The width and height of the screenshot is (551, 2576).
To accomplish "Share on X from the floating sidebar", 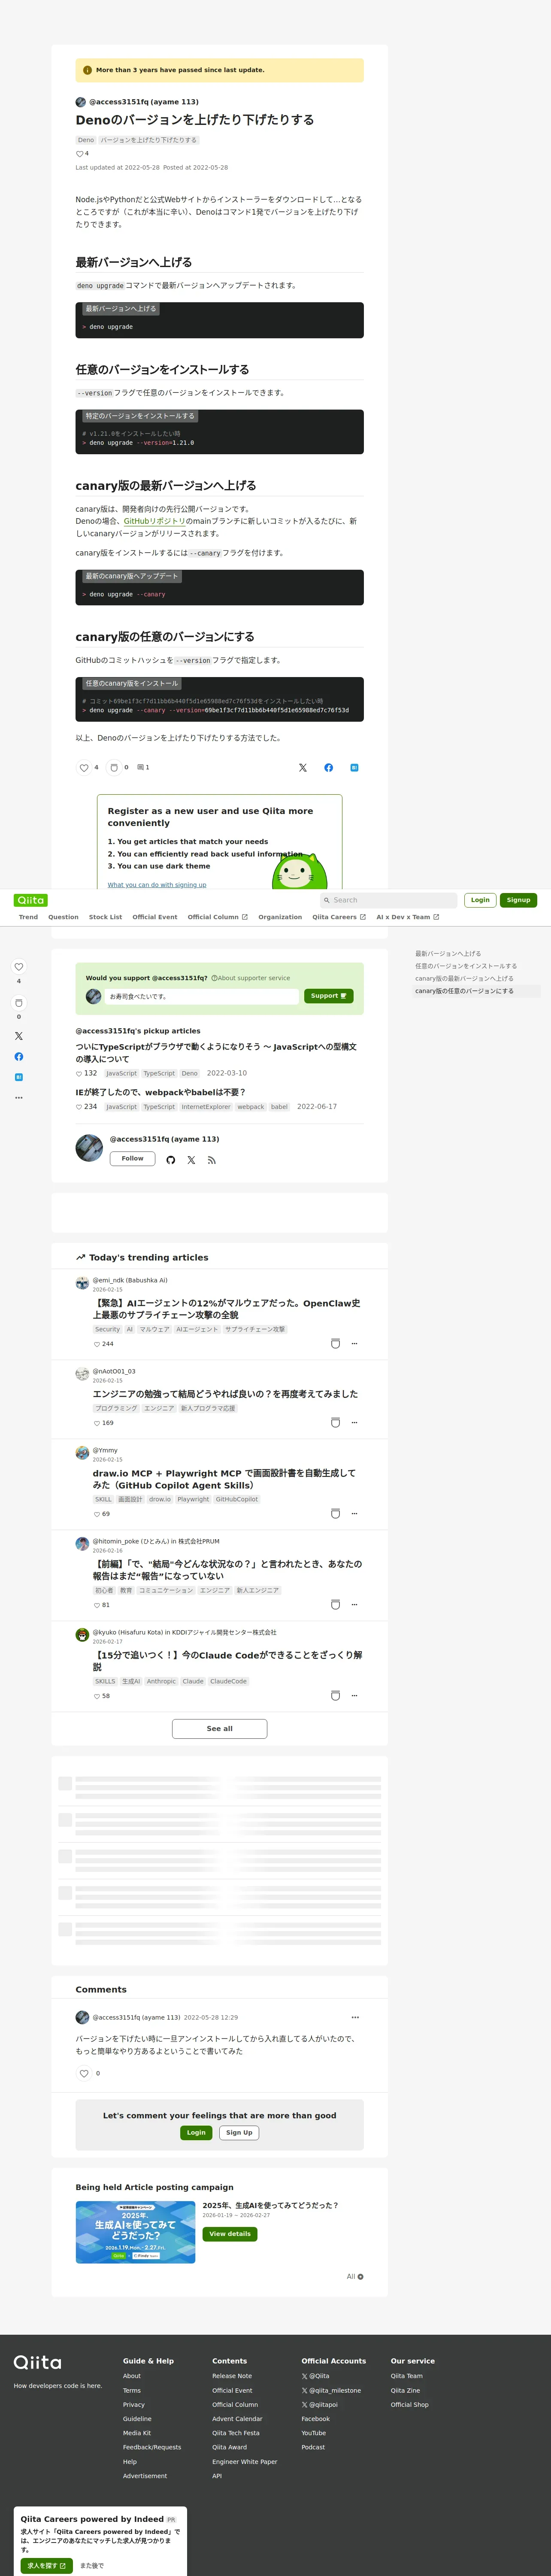I will click(x=18, y=1036).
